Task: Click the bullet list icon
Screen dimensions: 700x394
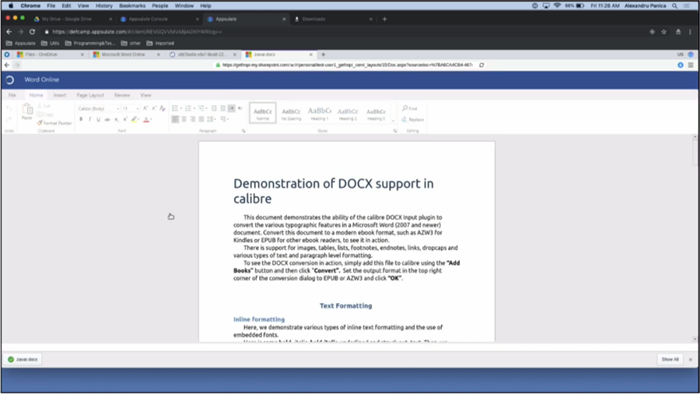Action: pos(175,108)
